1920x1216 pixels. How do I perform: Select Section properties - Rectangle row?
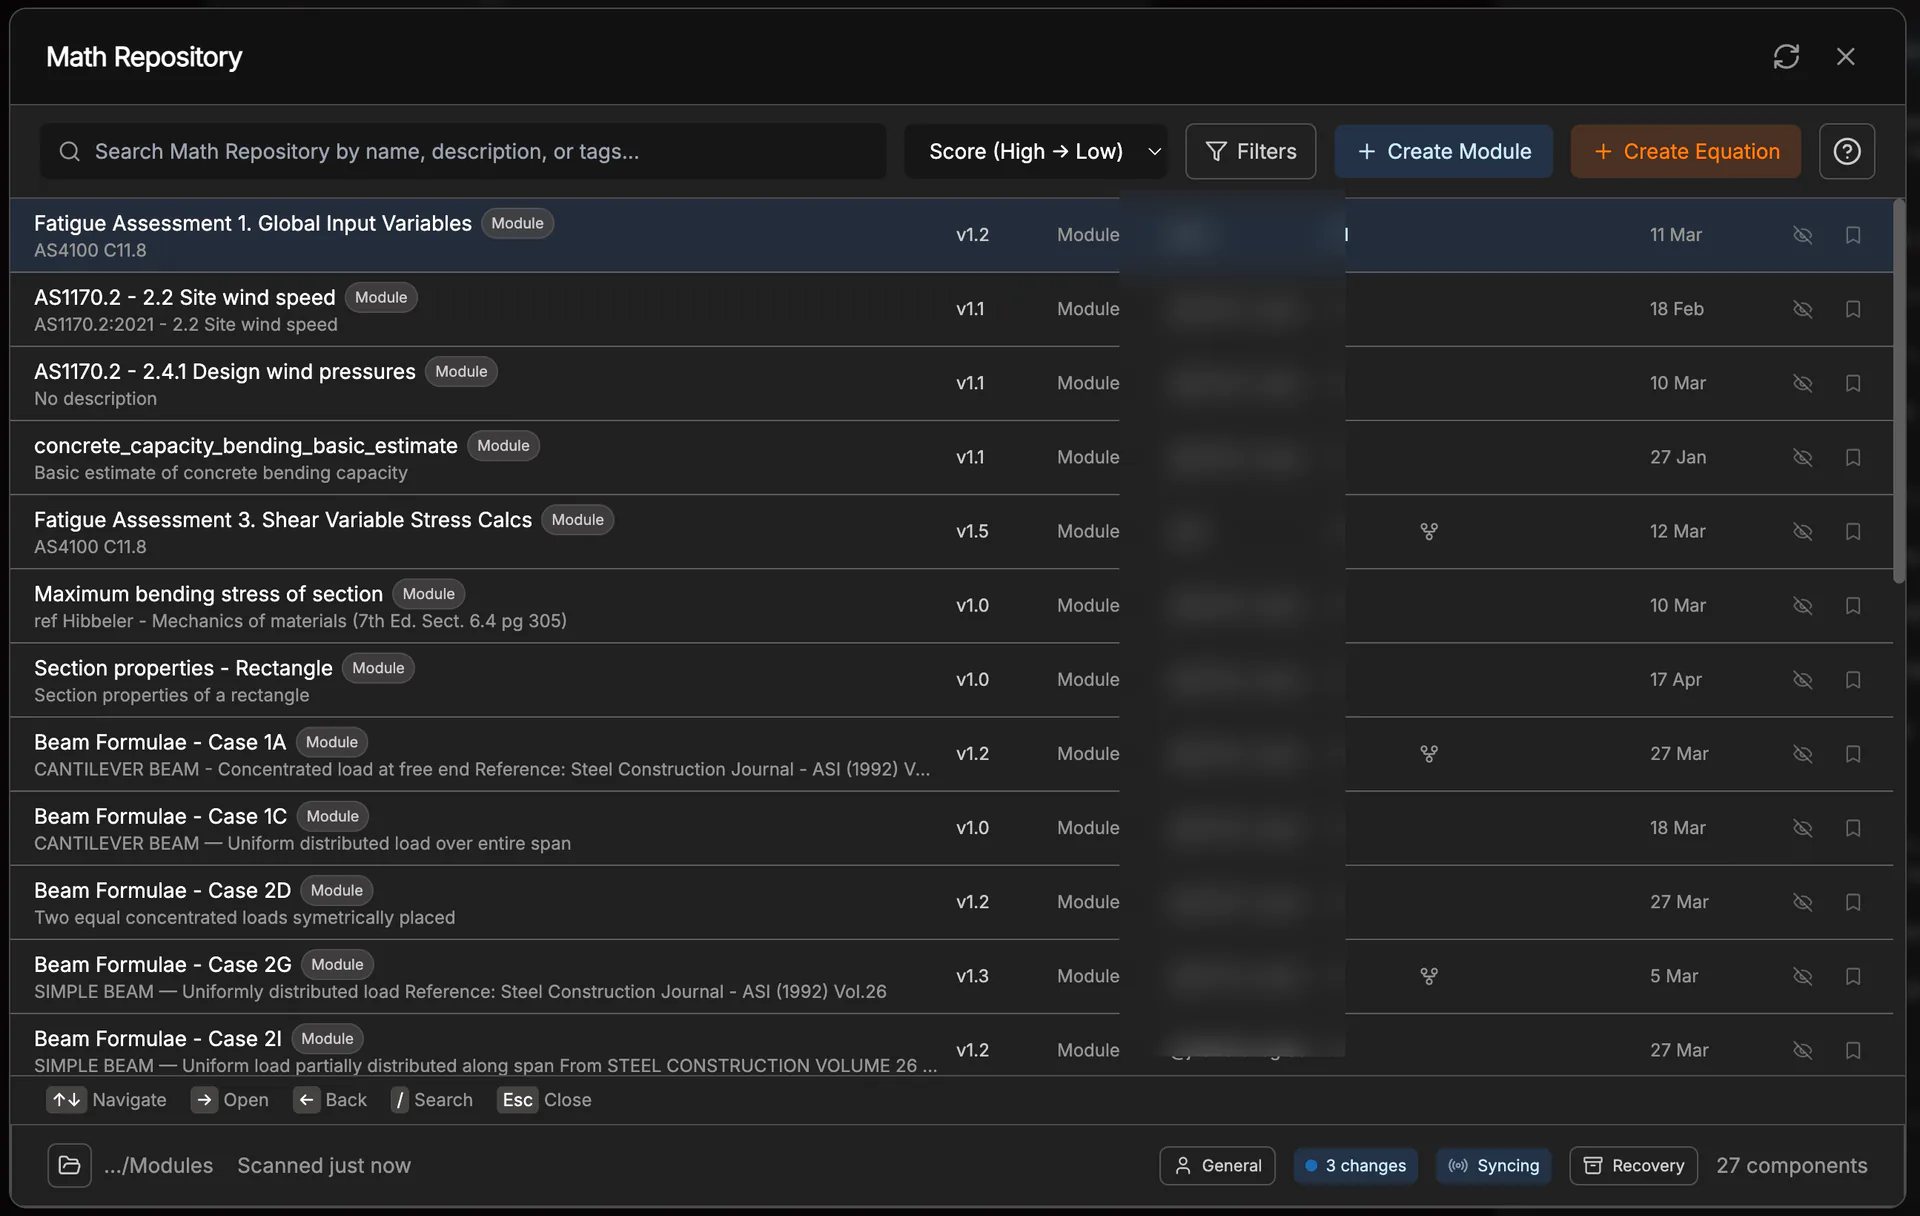pos(951,680)
